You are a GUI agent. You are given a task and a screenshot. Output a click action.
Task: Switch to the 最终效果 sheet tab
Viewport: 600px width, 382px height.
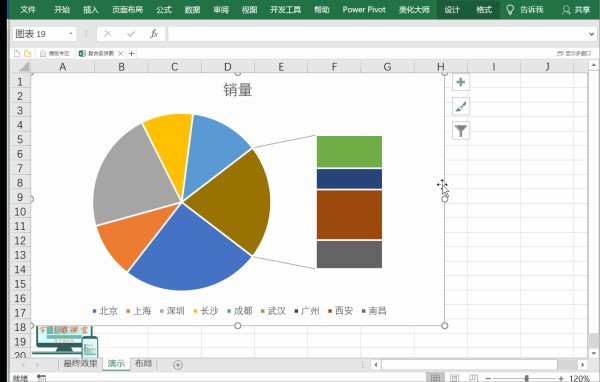(x=80, y=363)
